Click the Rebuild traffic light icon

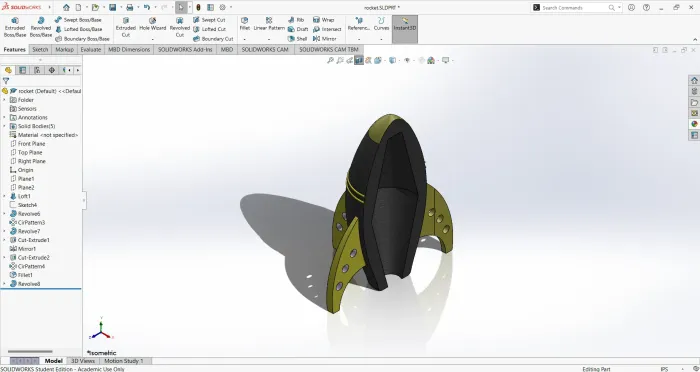click(x=198, y=7)
